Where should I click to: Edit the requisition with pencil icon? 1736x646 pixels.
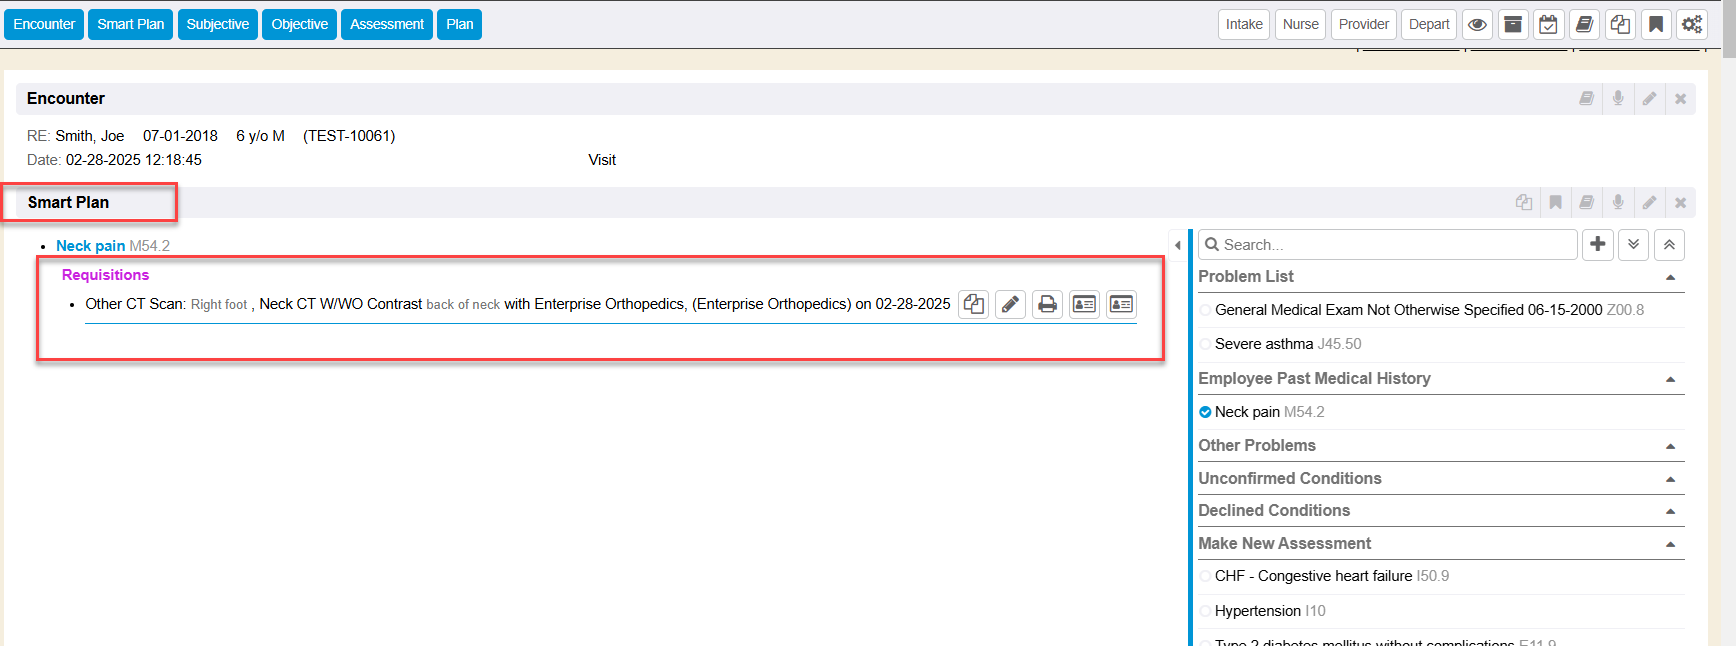tap(1010, 304)
